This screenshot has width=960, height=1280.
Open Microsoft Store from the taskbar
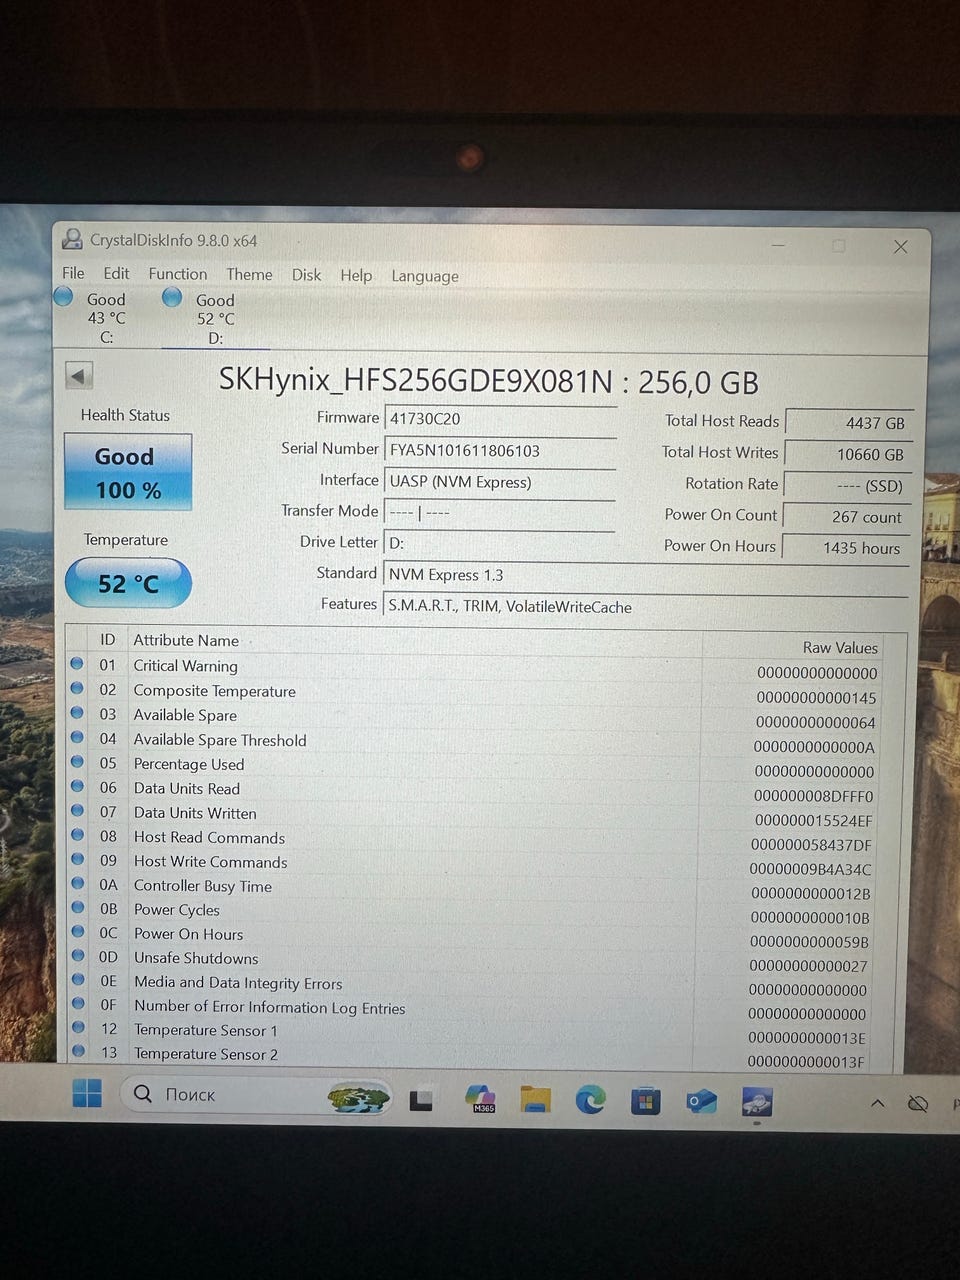(x=645, y=1102)
